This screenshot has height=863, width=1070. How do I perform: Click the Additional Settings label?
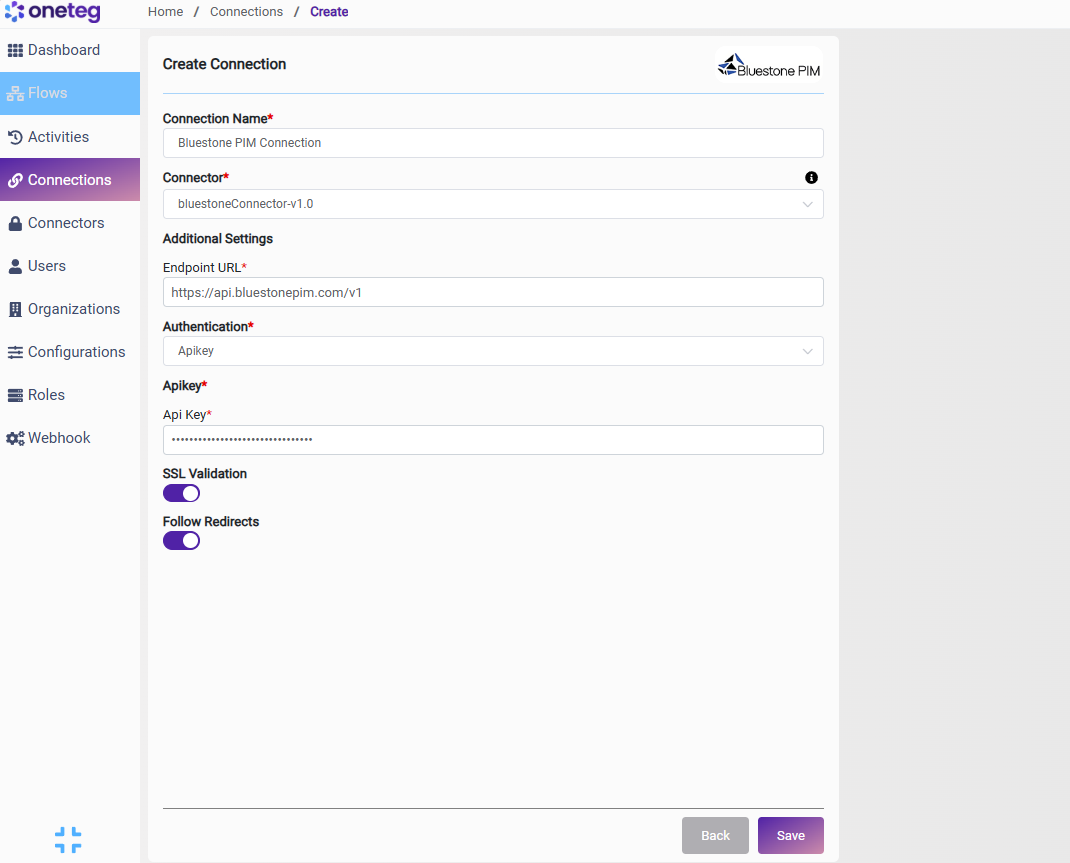(x=218, y=239)
